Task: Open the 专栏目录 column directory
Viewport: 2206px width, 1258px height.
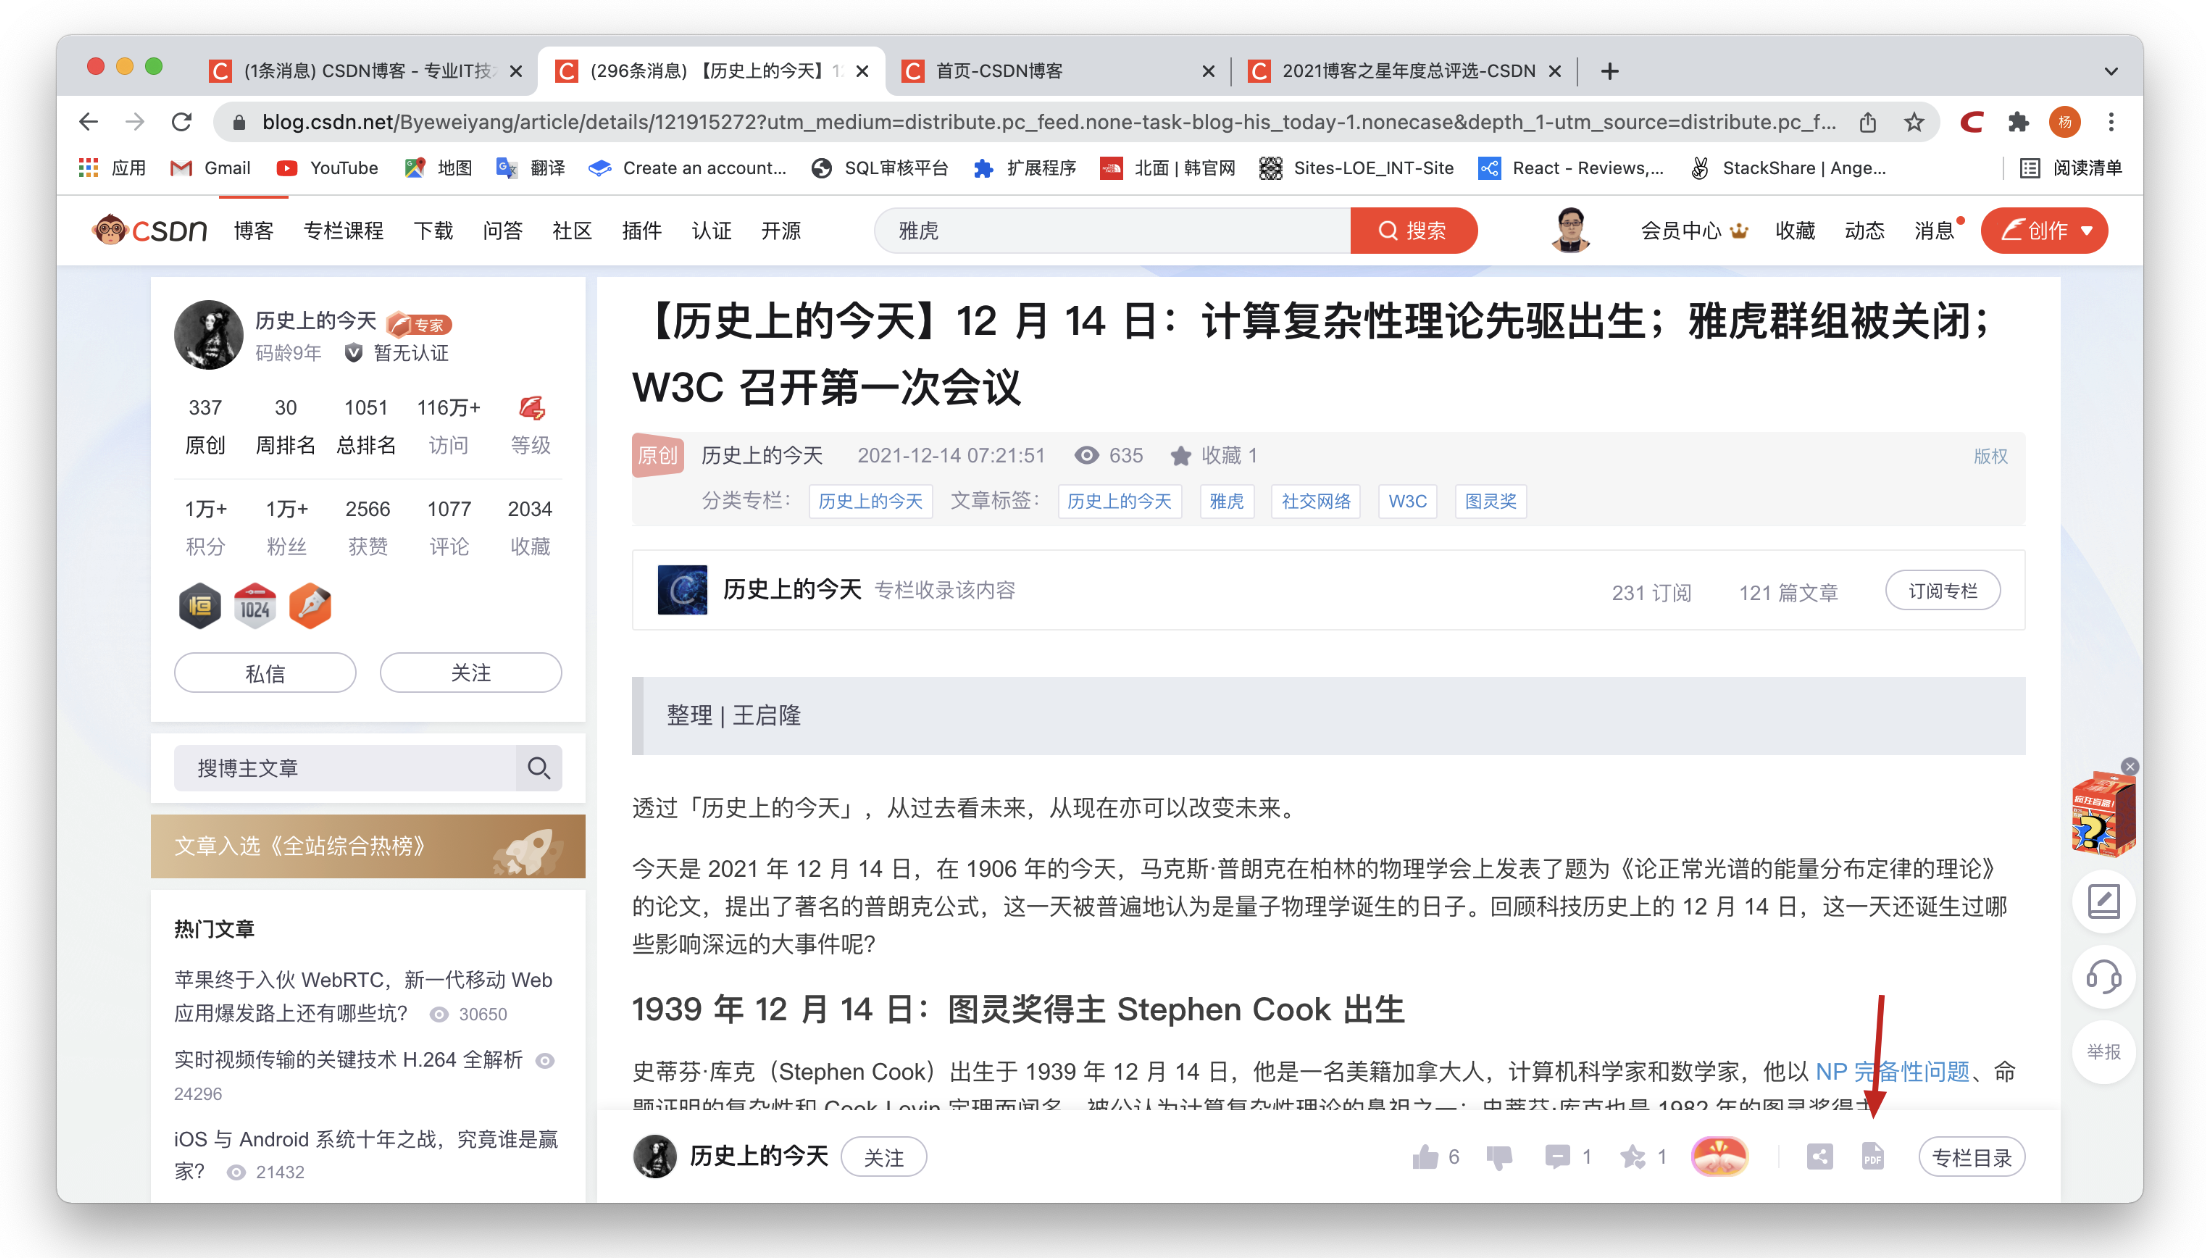Action: pos(1972,1157)
